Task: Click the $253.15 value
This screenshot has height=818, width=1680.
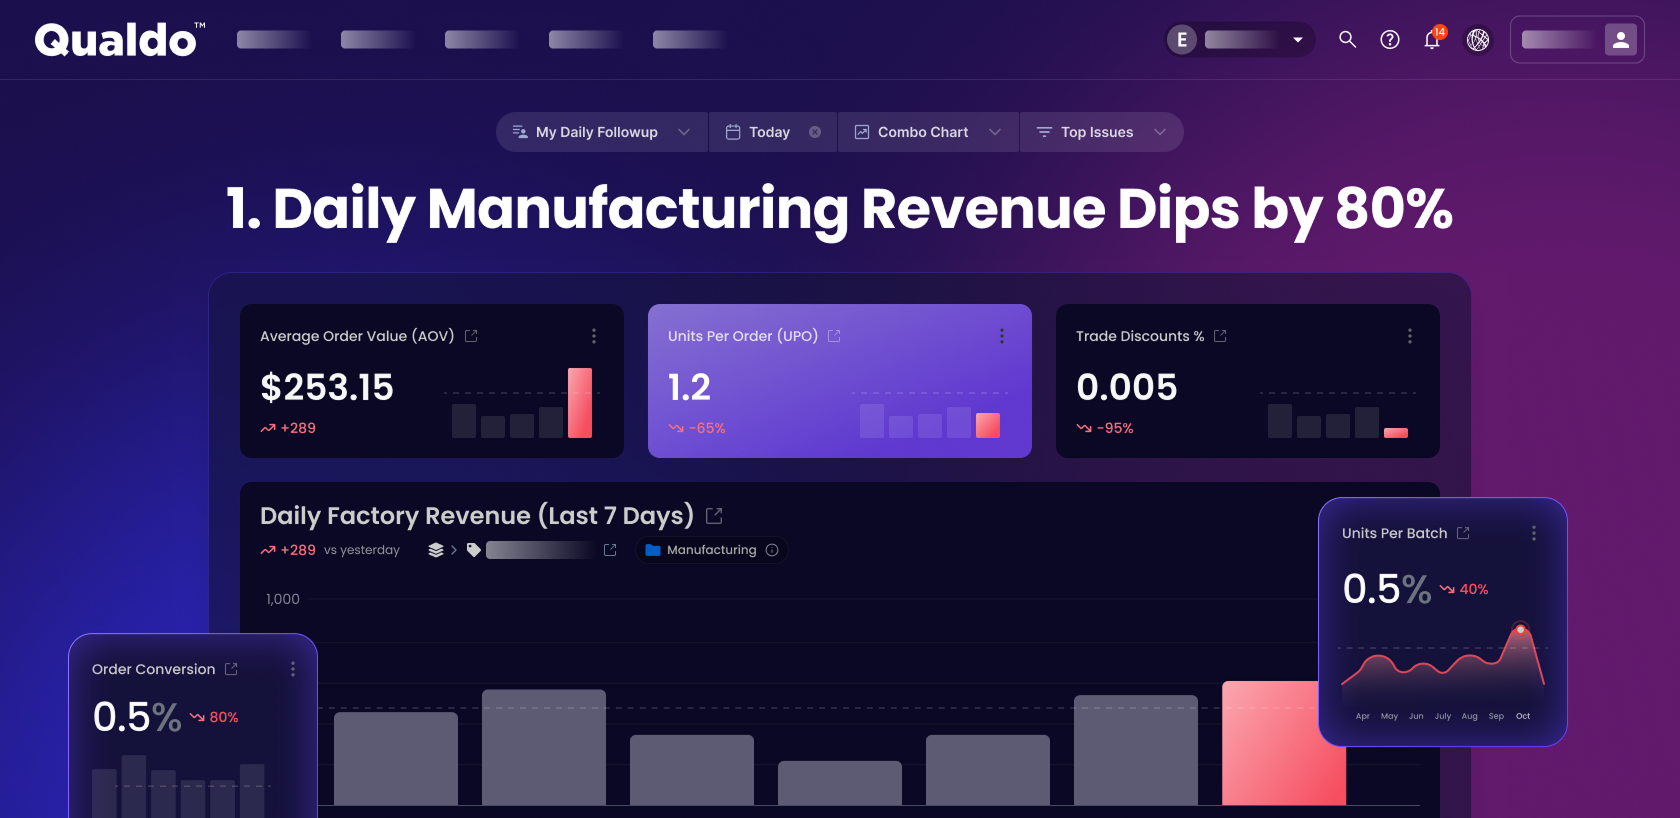Action: click(x=327, y=387)
